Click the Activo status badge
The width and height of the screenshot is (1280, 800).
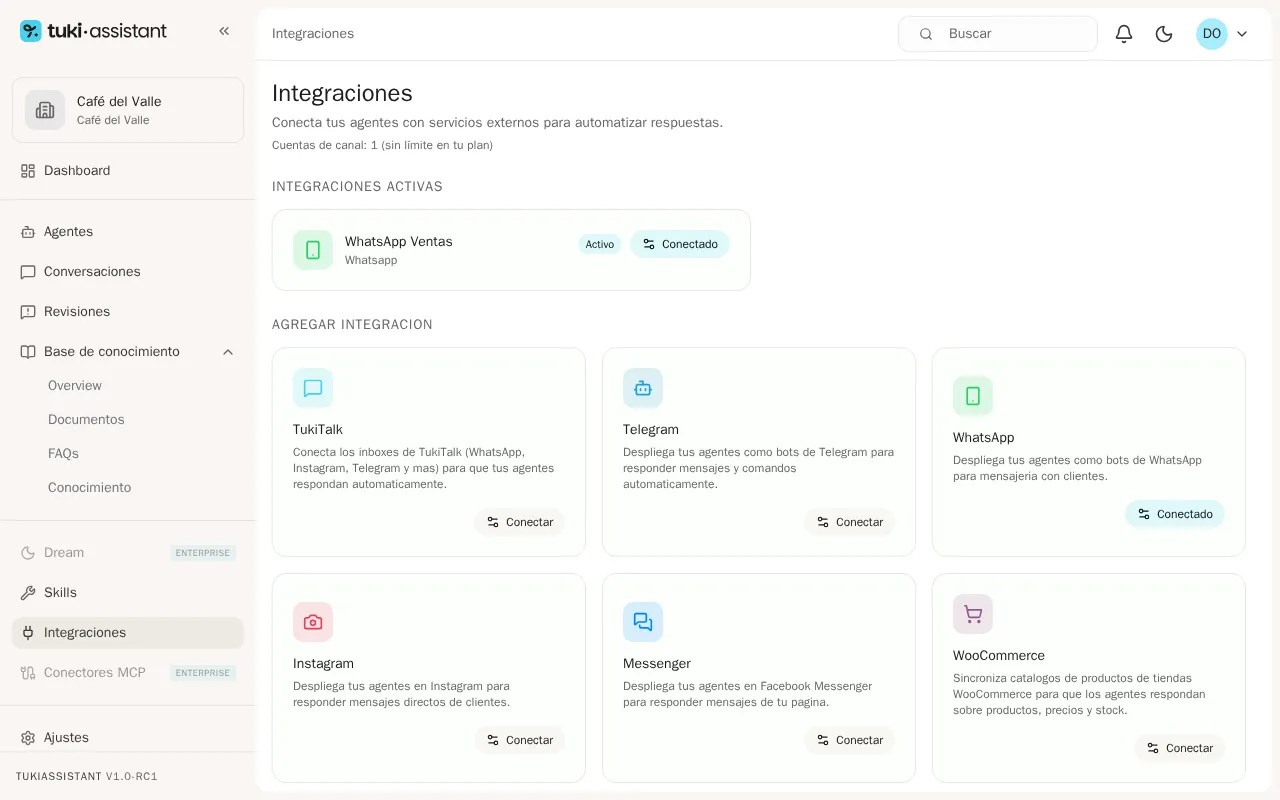(x=600, y=244)
